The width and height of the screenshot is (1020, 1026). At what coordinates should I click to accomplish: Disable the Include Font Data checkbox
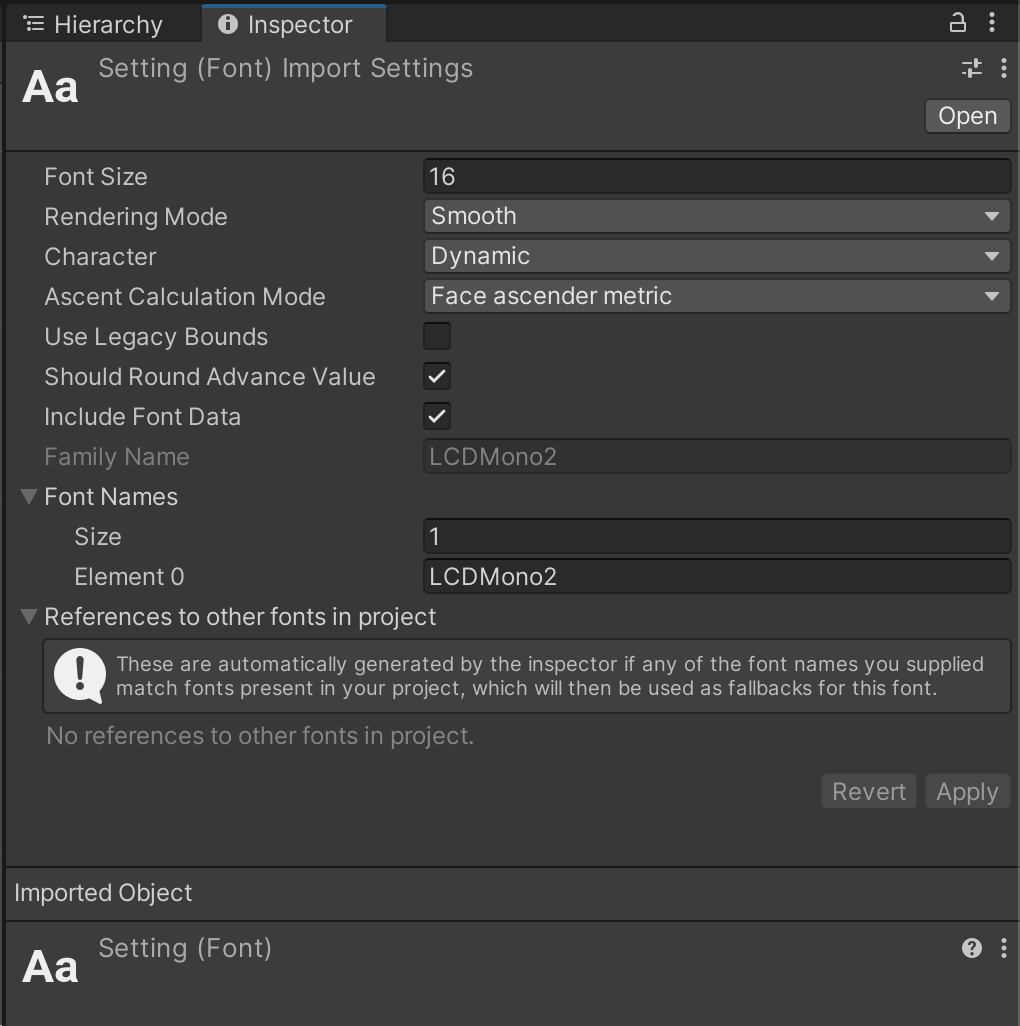[x=437, y=417]
